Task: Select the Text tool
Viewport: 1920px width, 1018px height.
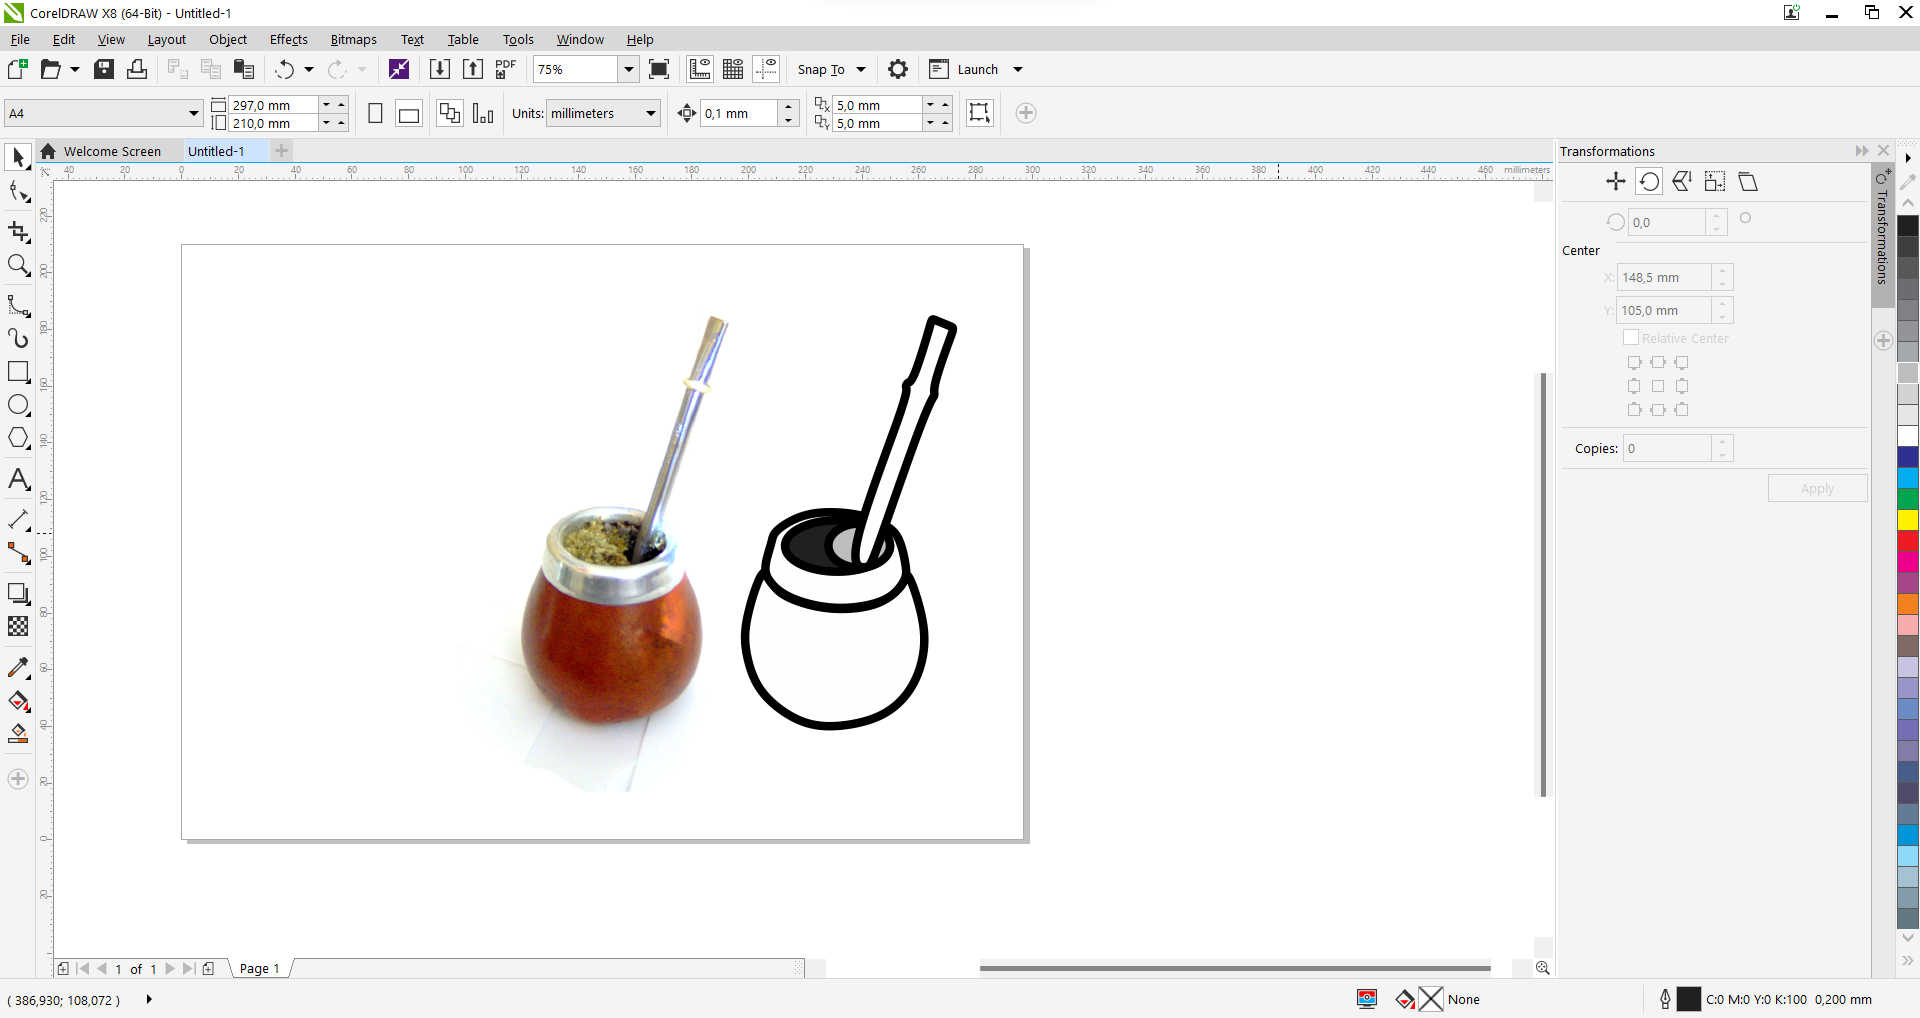Action: (x=18, y=479)
